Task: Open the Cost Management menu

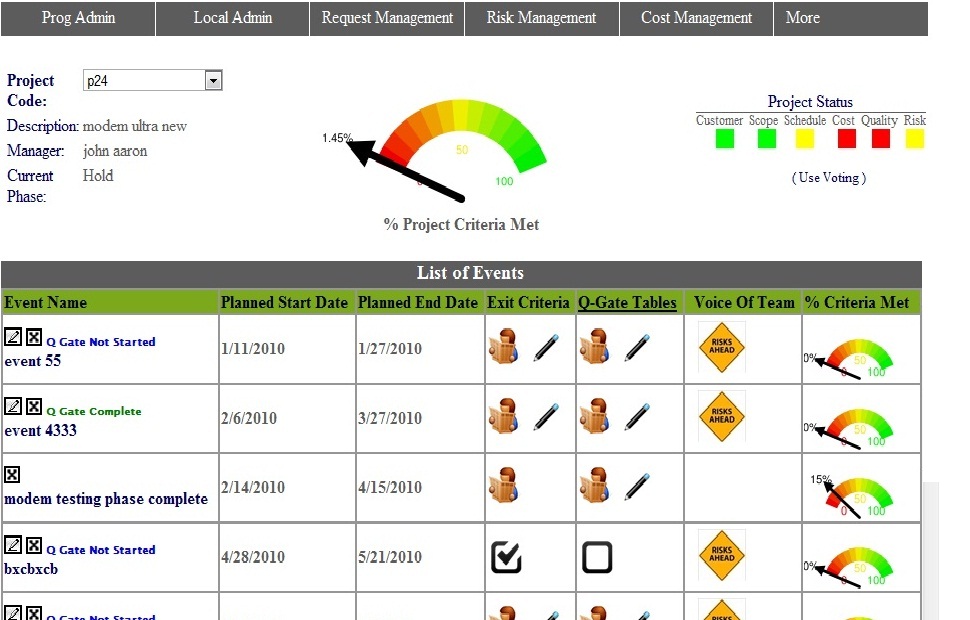Action: point(696,18)
